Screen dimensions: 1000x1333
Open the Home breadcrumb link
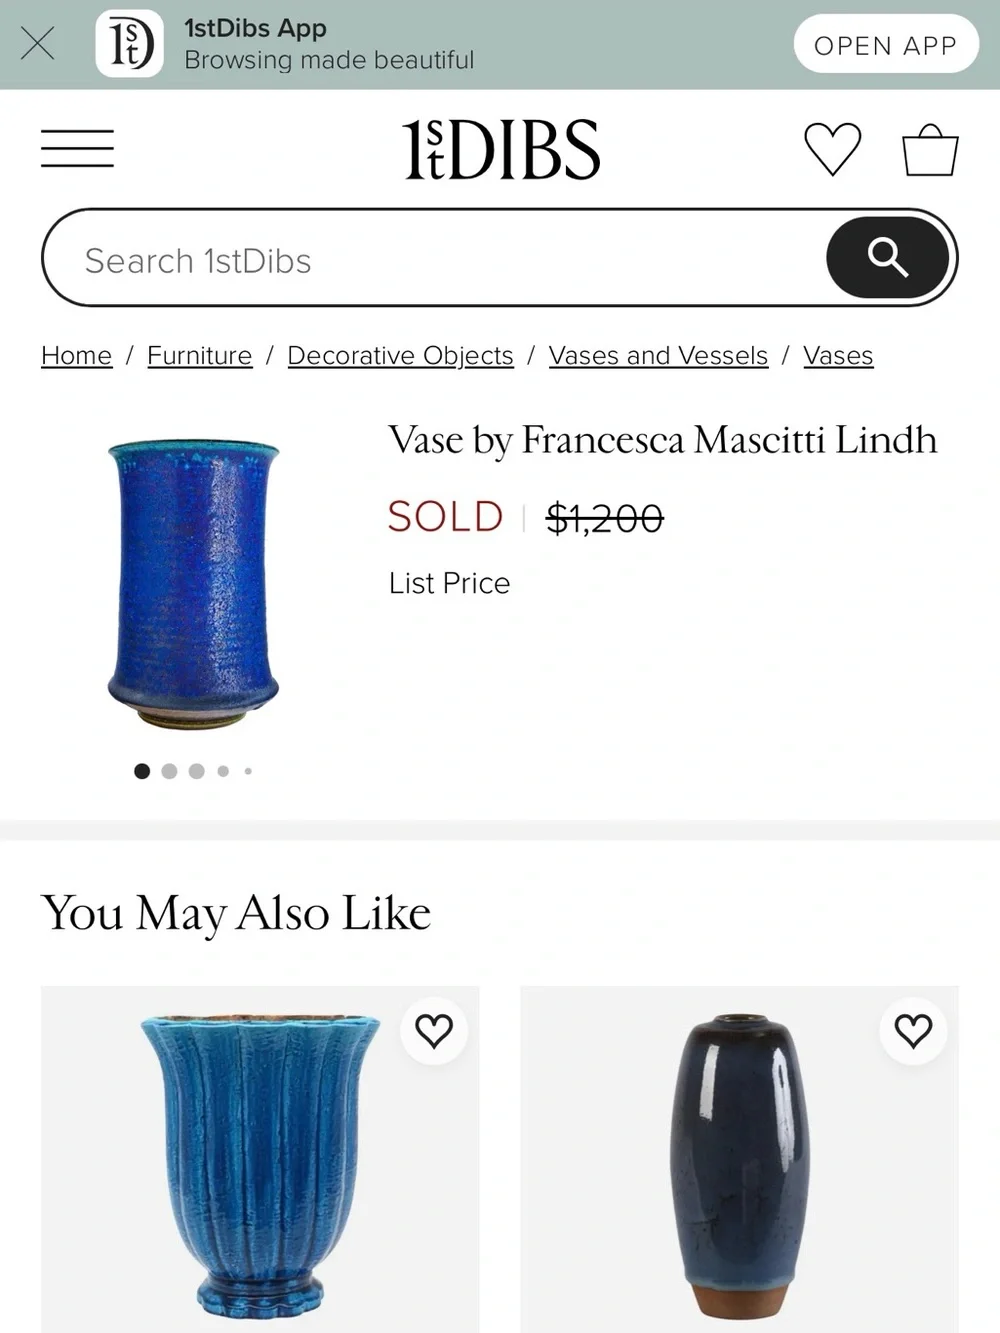point(76,356)
